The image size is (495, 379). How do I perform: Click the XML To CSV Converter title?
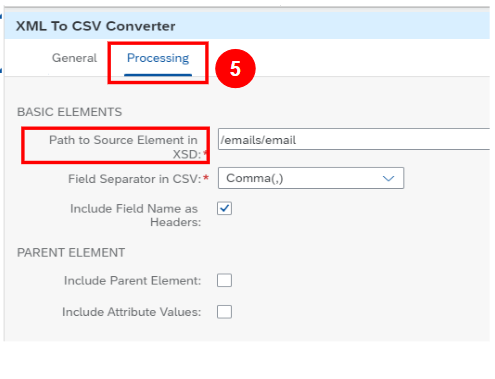(x=96, y=26)
